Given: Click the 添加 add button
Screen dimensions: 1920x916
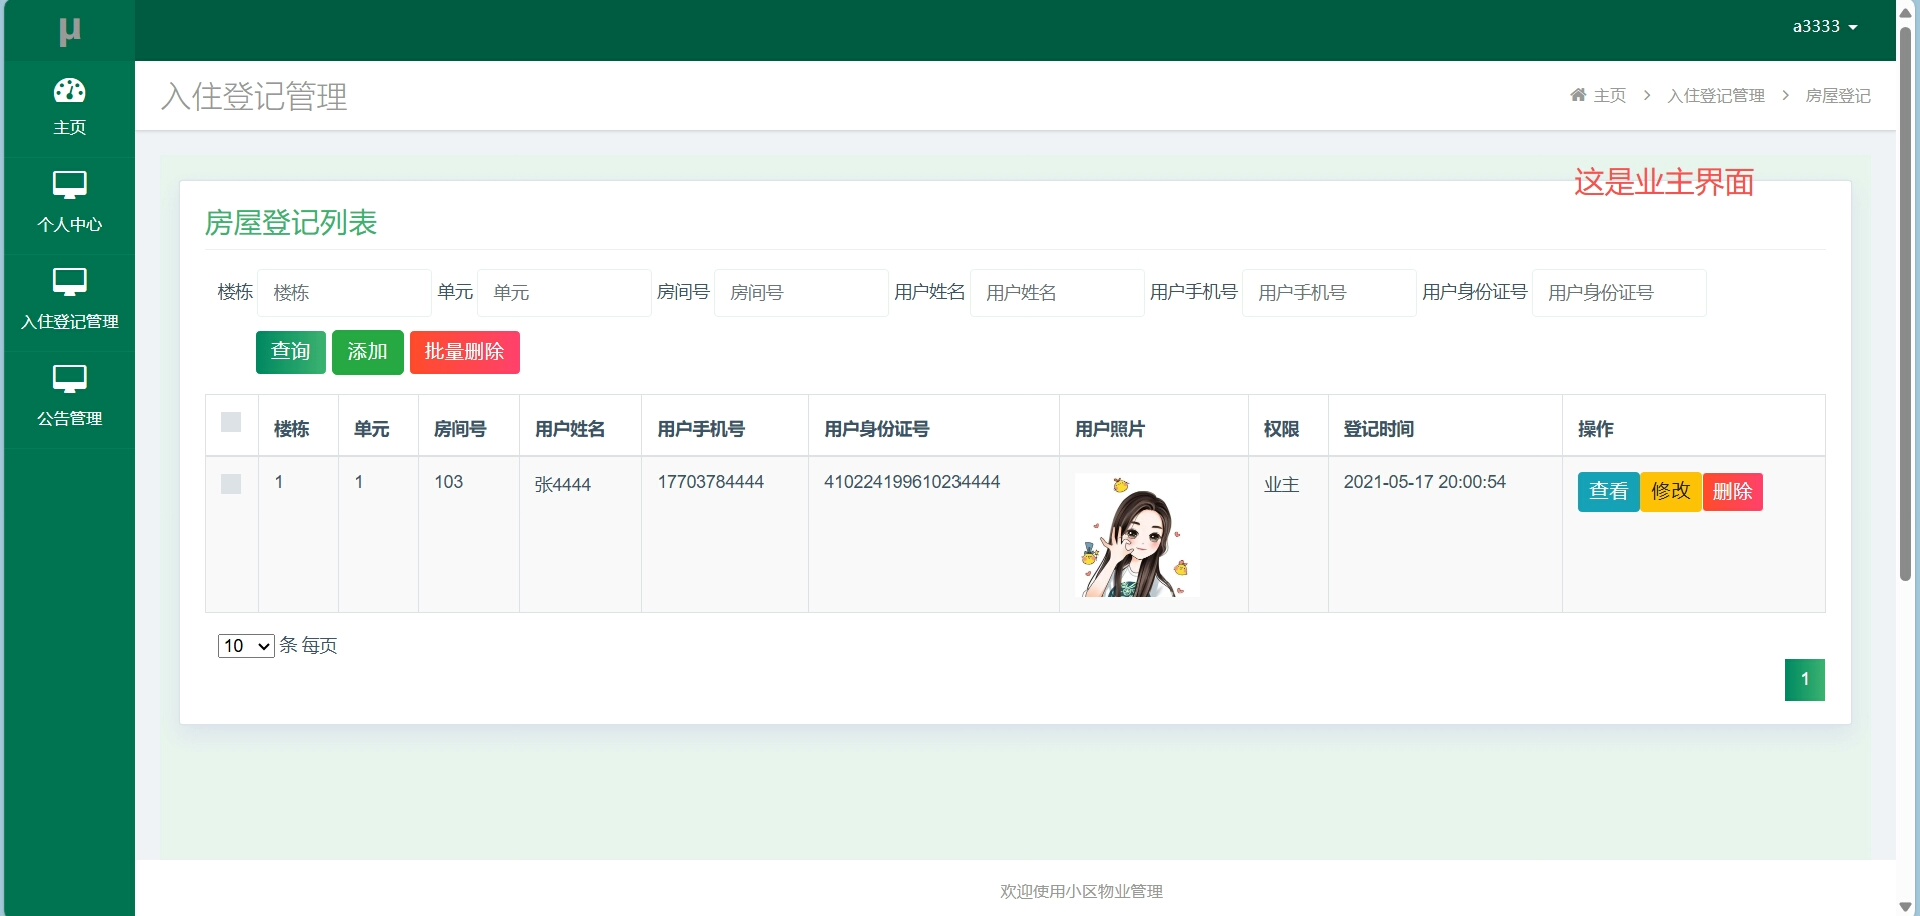Looking at the screenshot, I should pyautogui.click(x=368, y=352).
